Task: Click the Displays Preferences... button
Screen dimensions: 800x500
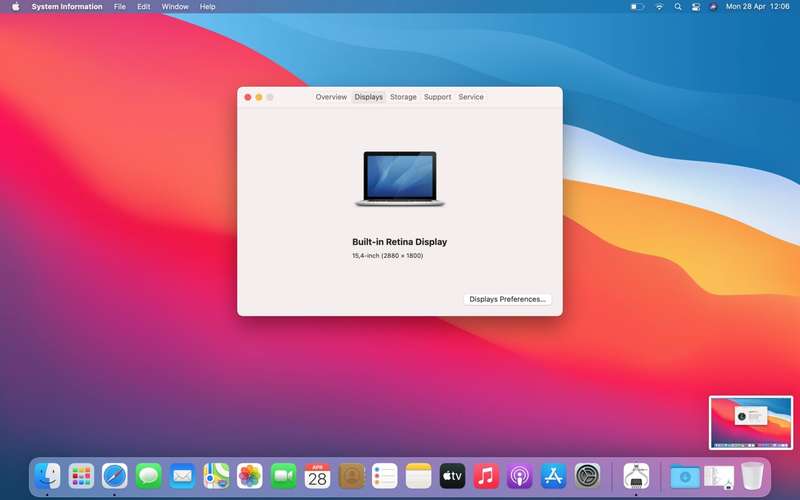Action: point(508,299)
